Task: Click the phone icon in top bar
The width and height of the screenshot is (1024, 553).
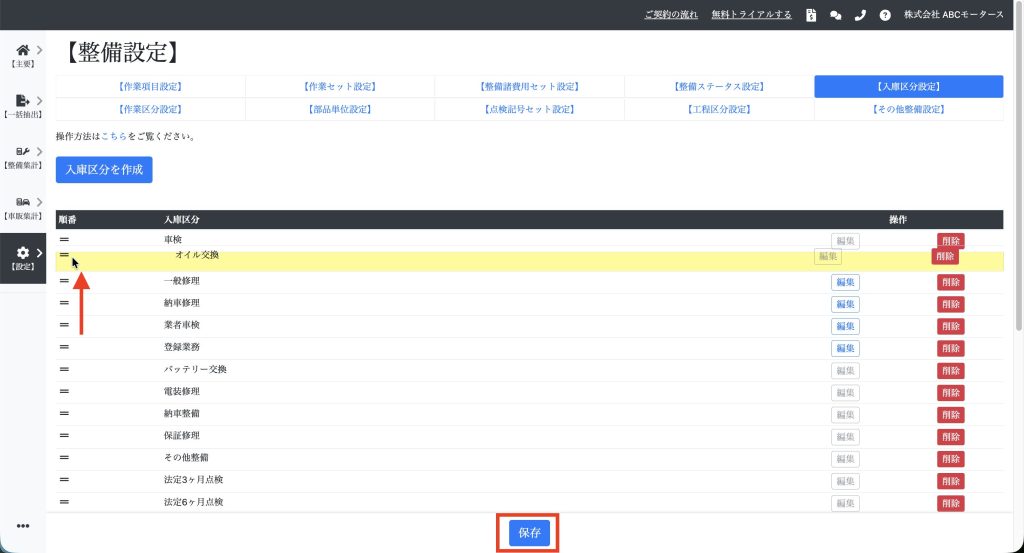Action: point(860,15)
